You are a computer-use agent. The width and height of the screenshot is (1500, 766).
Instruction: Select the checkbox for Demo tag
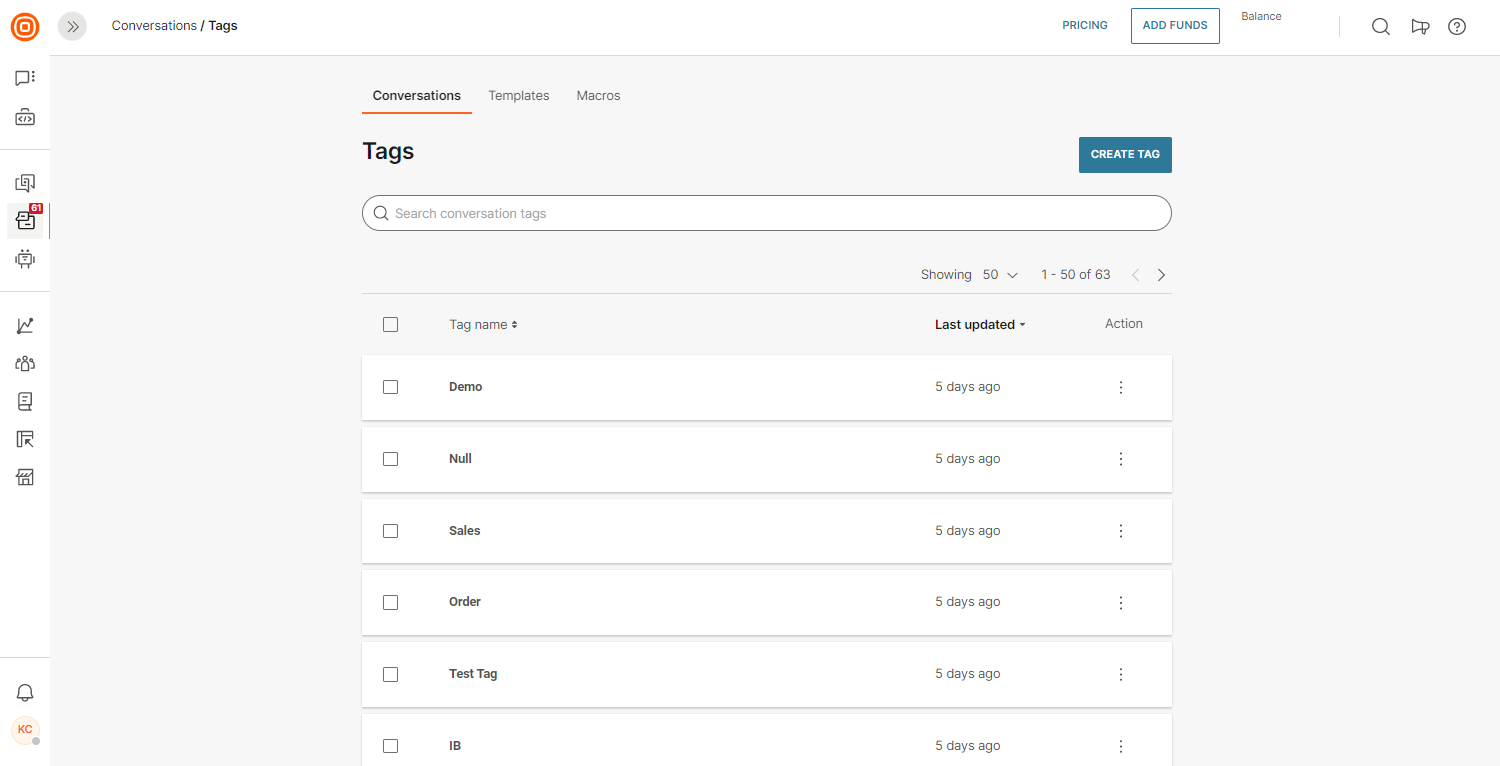[x=390, y=387]
